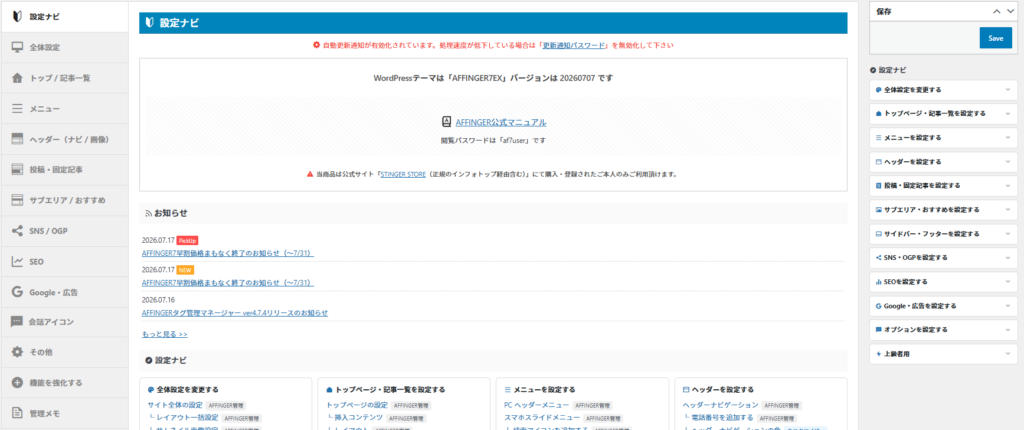This screenshot has height=430, width=1024.
Task: Expand トップページ・記事一覧を設定する in right panel
Action: [943, 114]
